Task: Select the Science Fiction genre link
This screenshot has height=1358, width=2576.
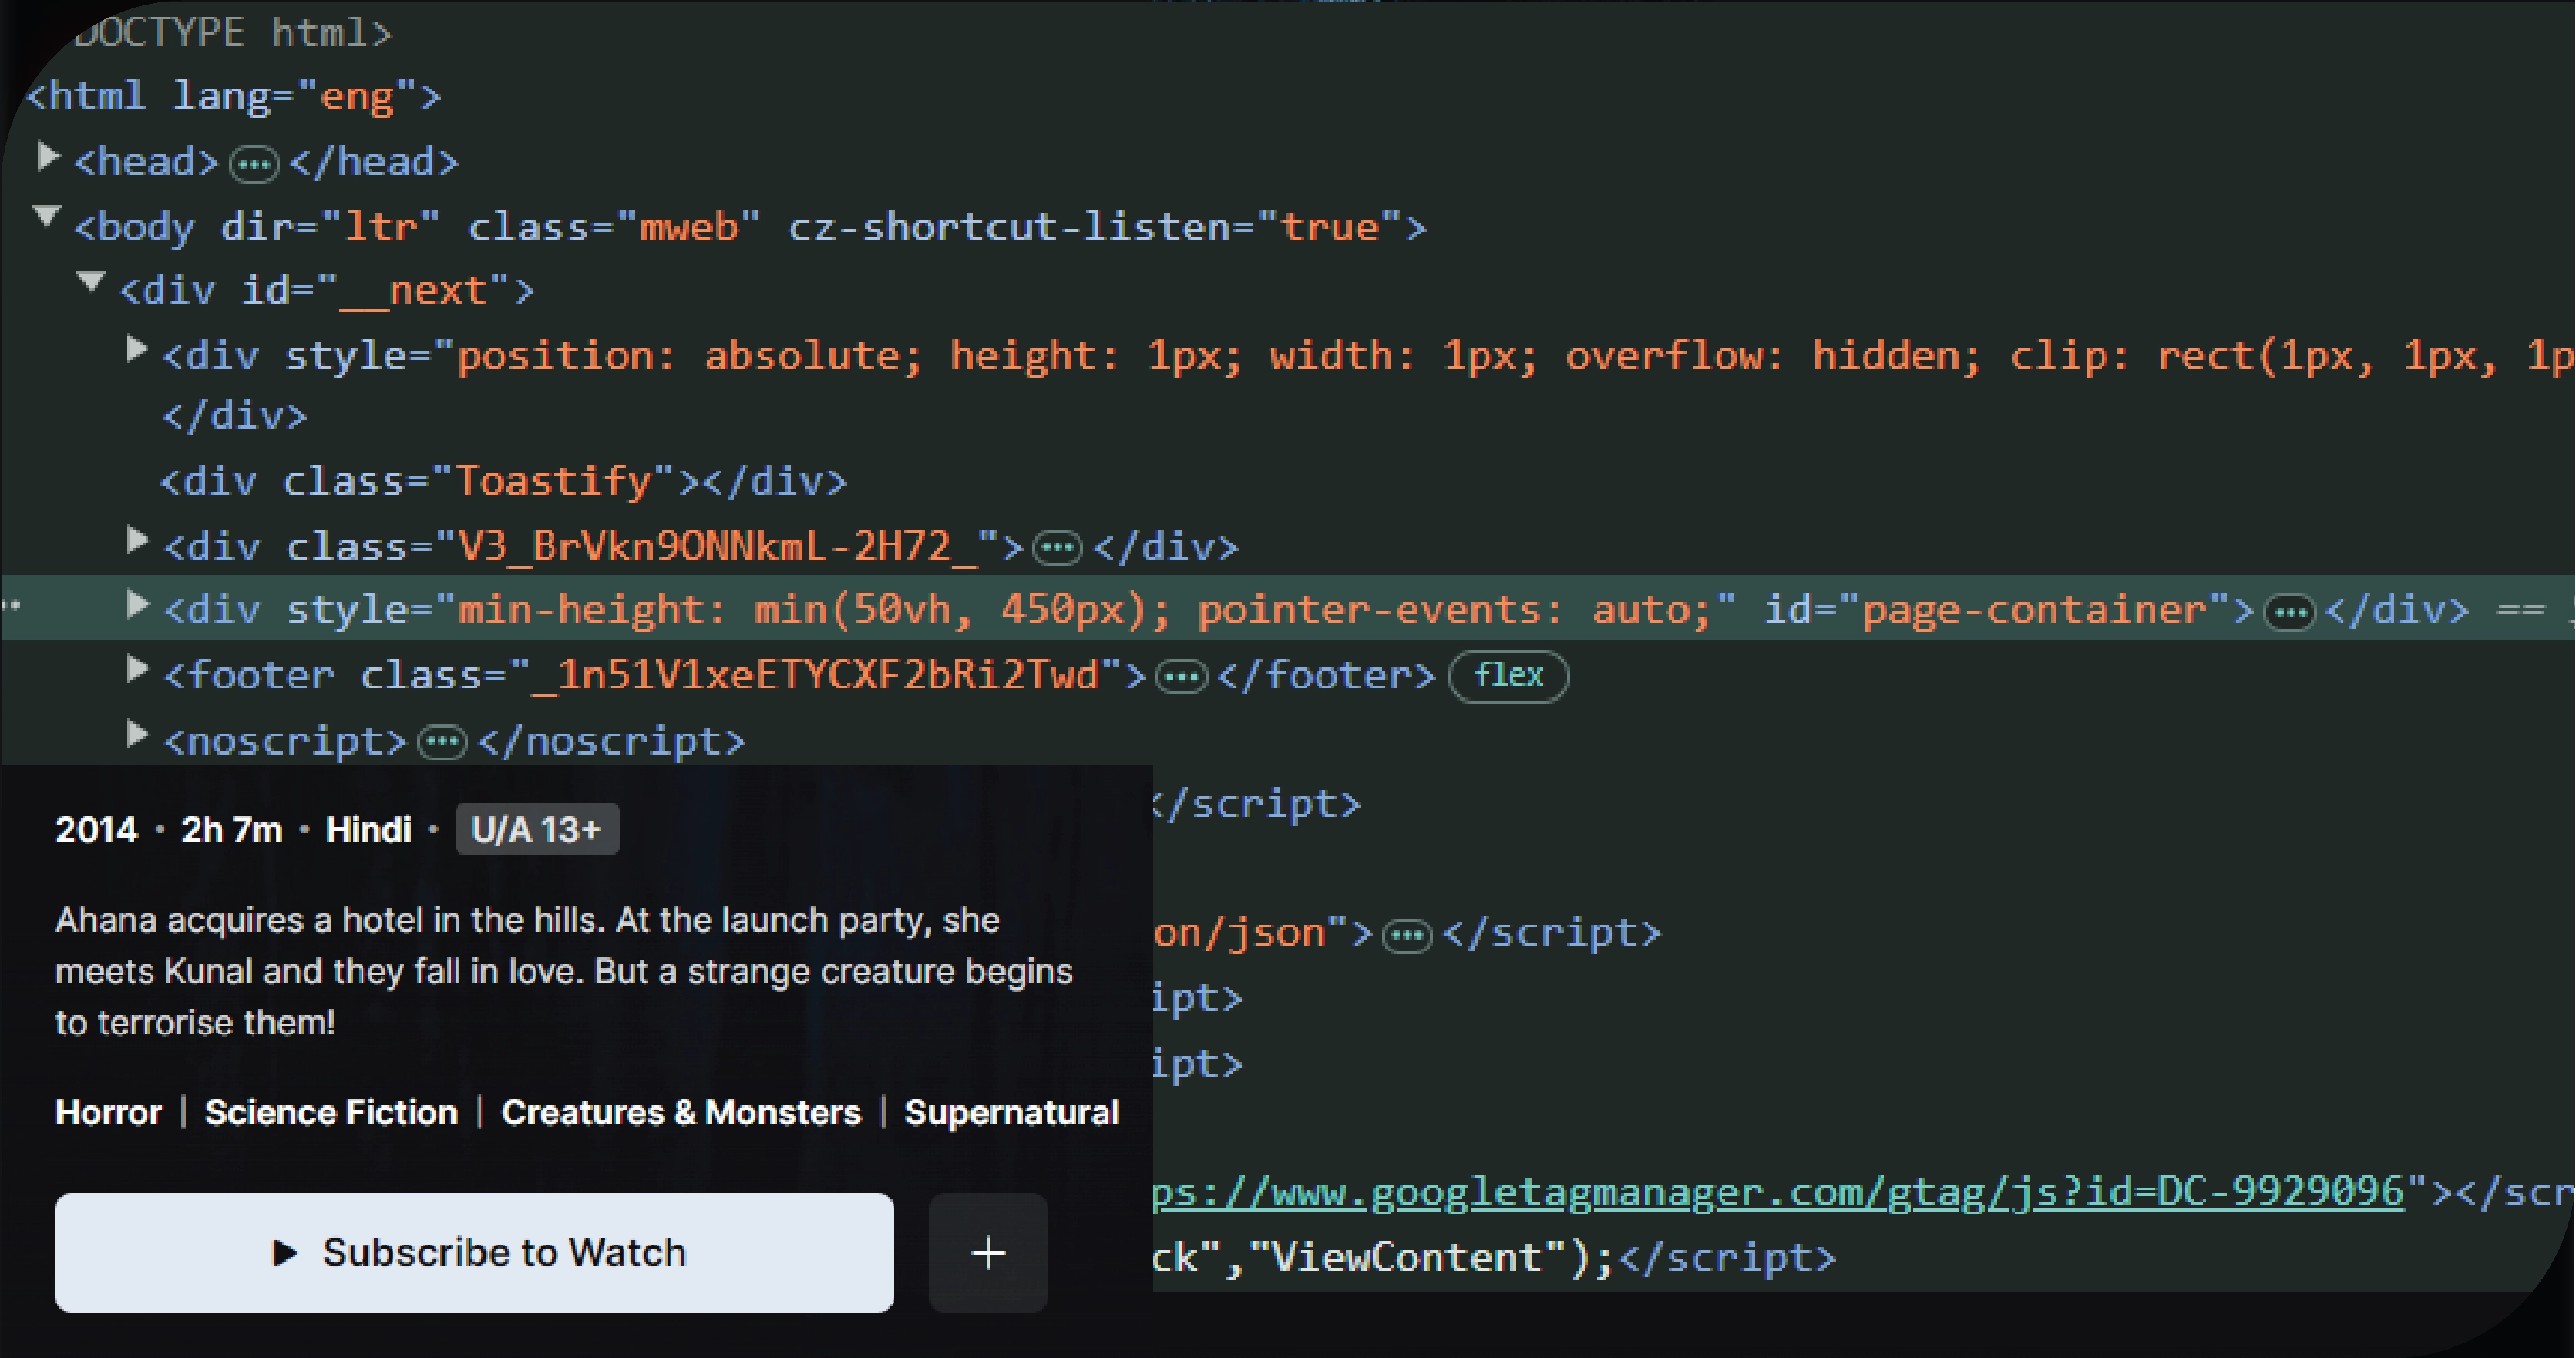Action: coord(331,1112)
